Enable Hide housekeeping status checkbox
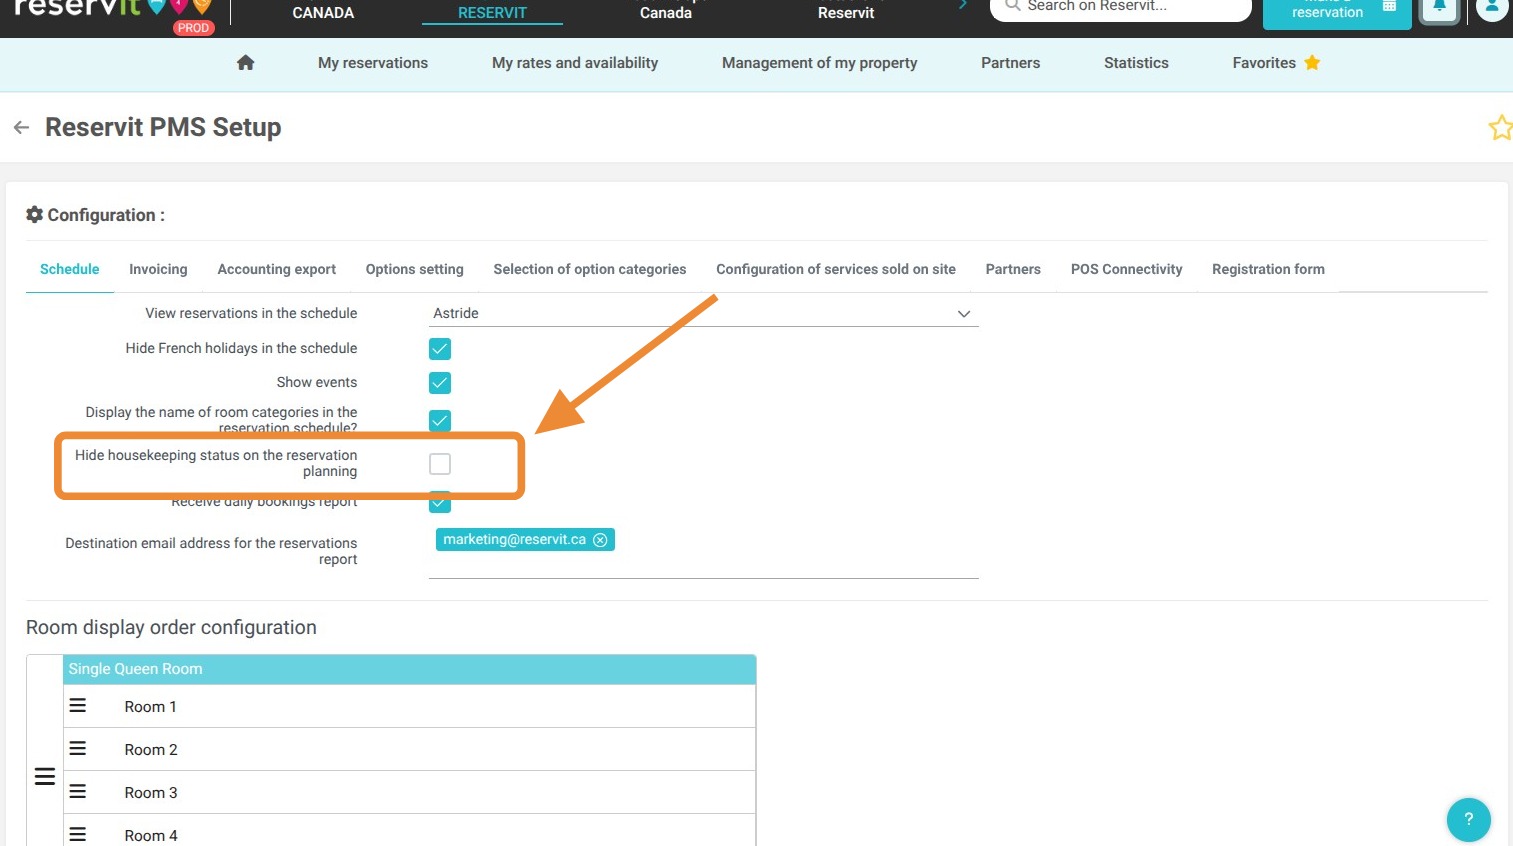Screen dimensions: 1513x846 click(440, 464)
